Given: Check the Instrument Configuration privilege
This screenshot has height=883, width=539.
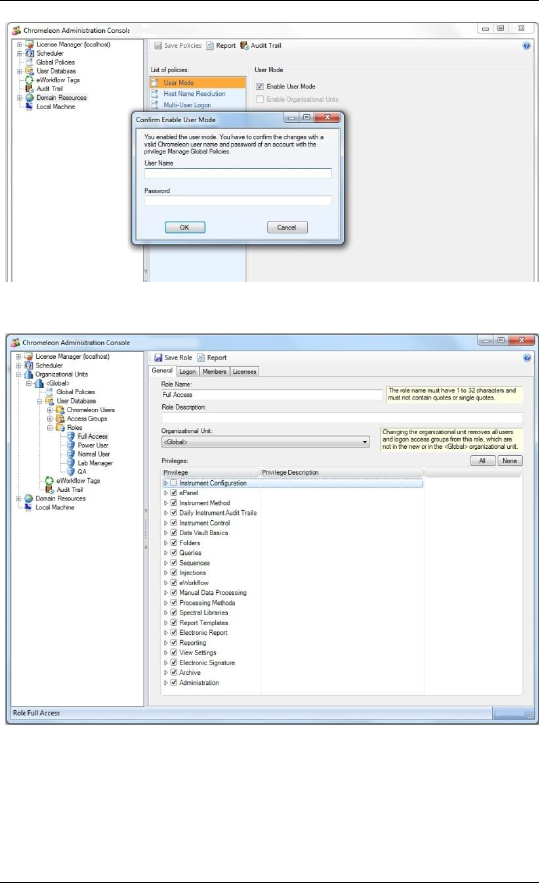Looking at the screenshot, I should [x=174, y=483].
